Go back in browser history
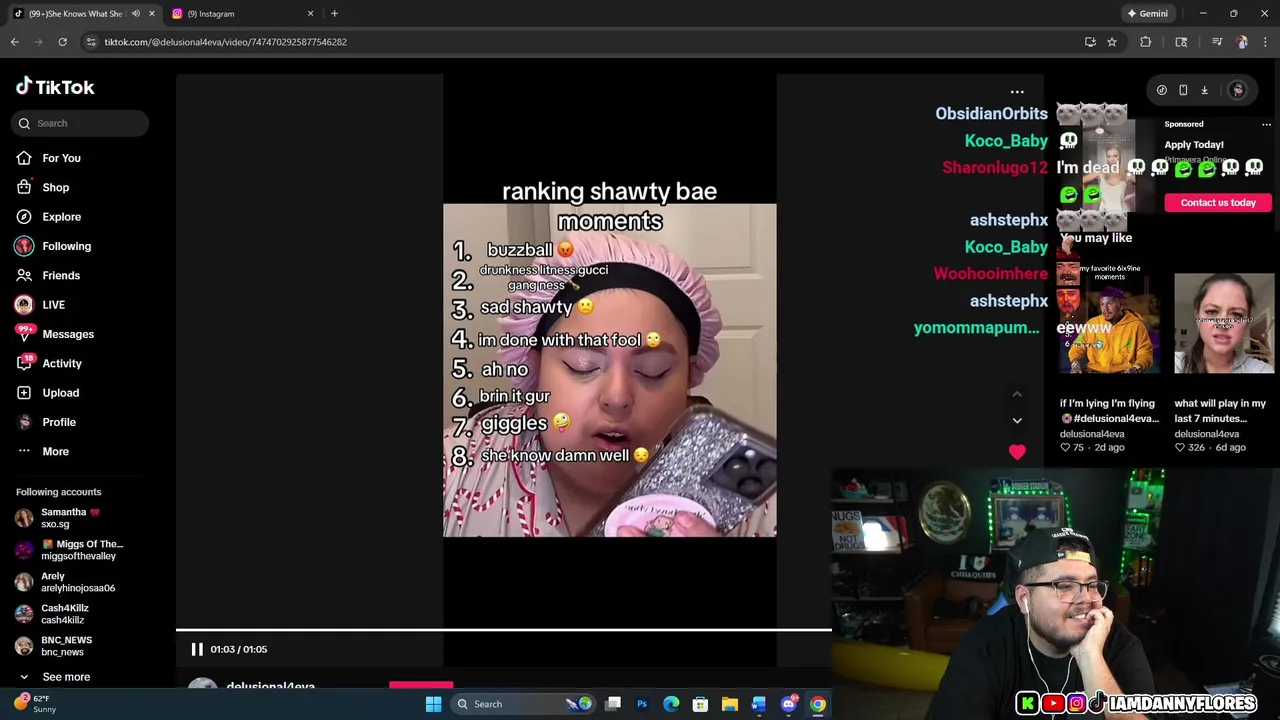Viewport: 1280px width, 720px height. pos(15,42)
